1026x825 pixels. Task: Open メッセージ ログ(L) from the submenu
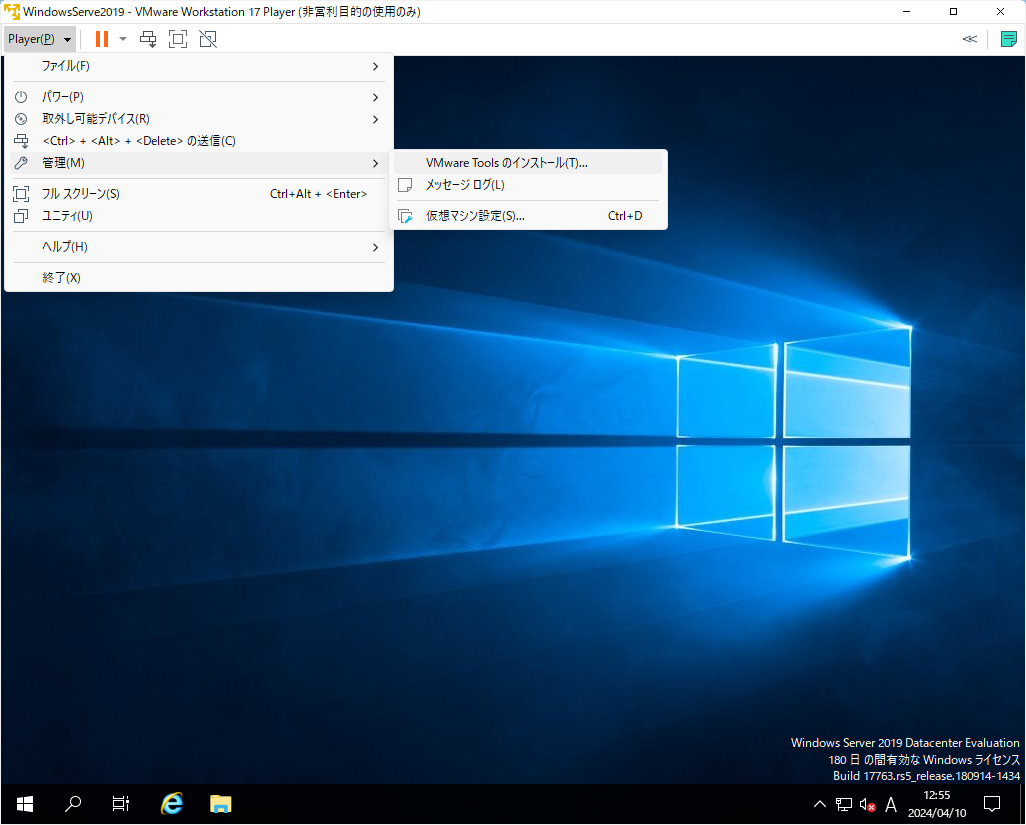[x=528, y=184]
